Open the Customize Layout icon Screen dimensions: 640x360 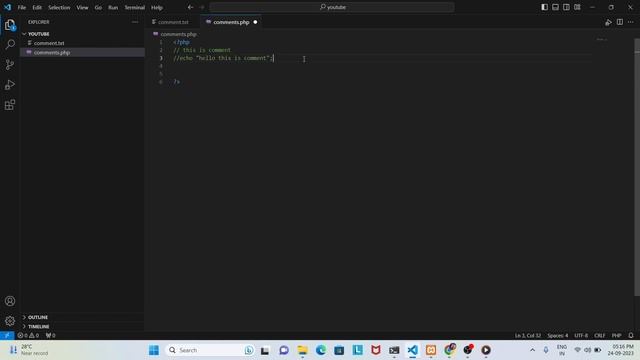pos(577,7)
